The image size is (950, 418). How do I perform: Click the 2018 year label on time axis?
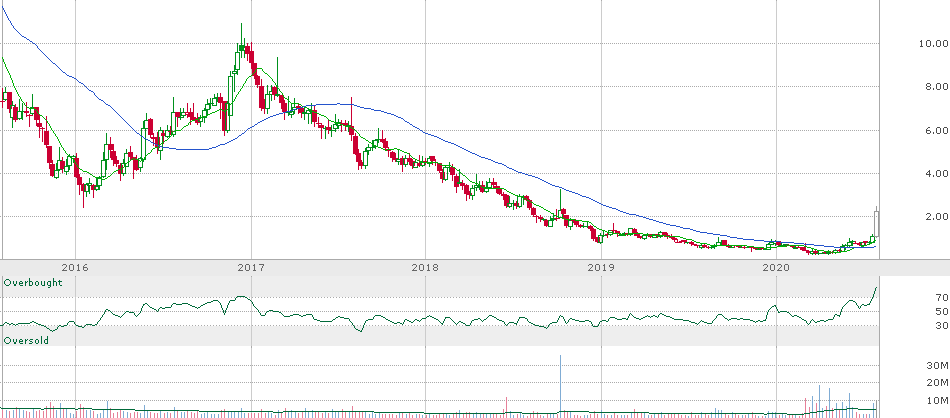pos(426,267)
